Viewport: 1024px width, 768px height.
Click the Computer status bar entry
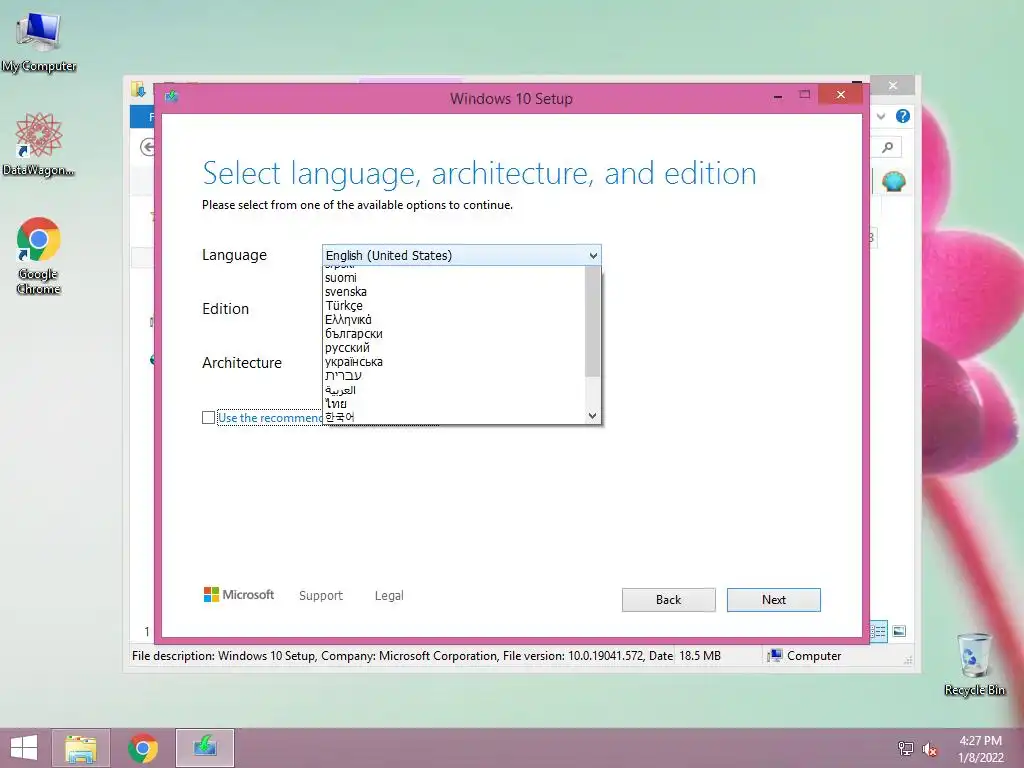(x=804, y=656)
